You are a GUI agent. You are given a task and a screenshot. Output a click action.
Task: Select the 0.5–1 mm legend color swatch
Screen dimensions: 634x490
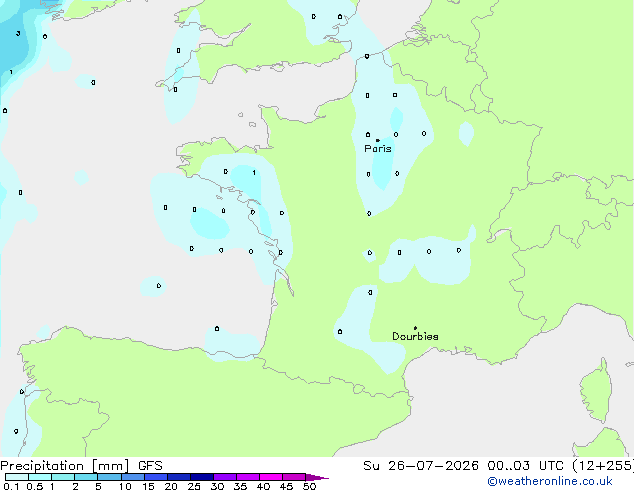[x=40, y=477]
